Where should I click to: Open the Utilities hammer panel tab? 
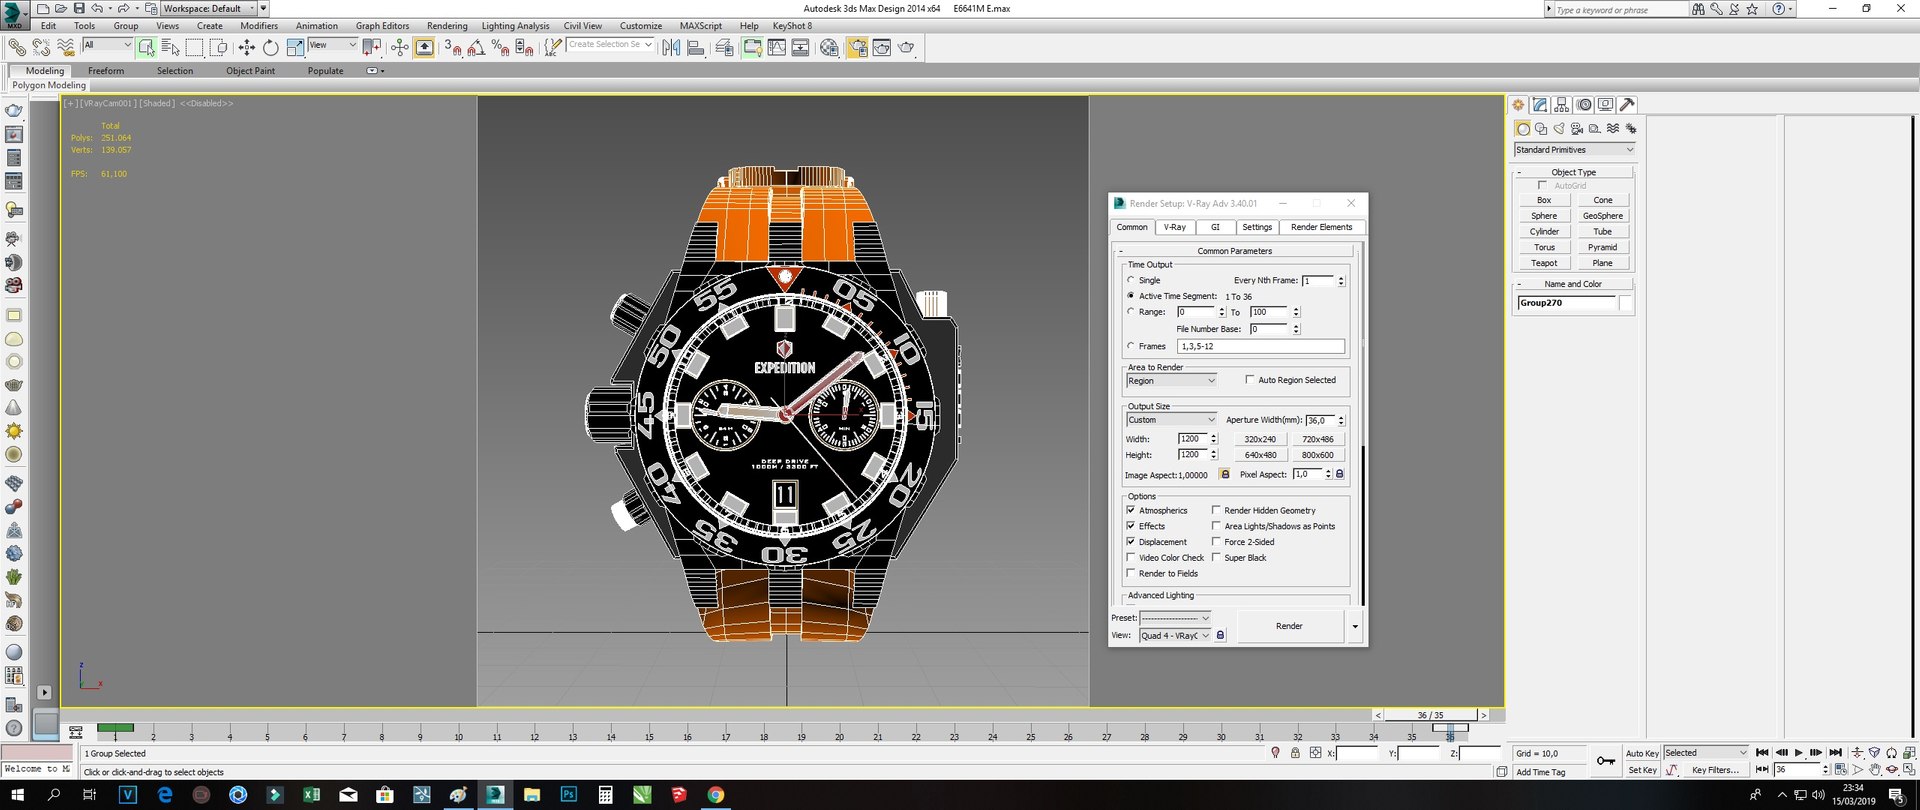1627,105
